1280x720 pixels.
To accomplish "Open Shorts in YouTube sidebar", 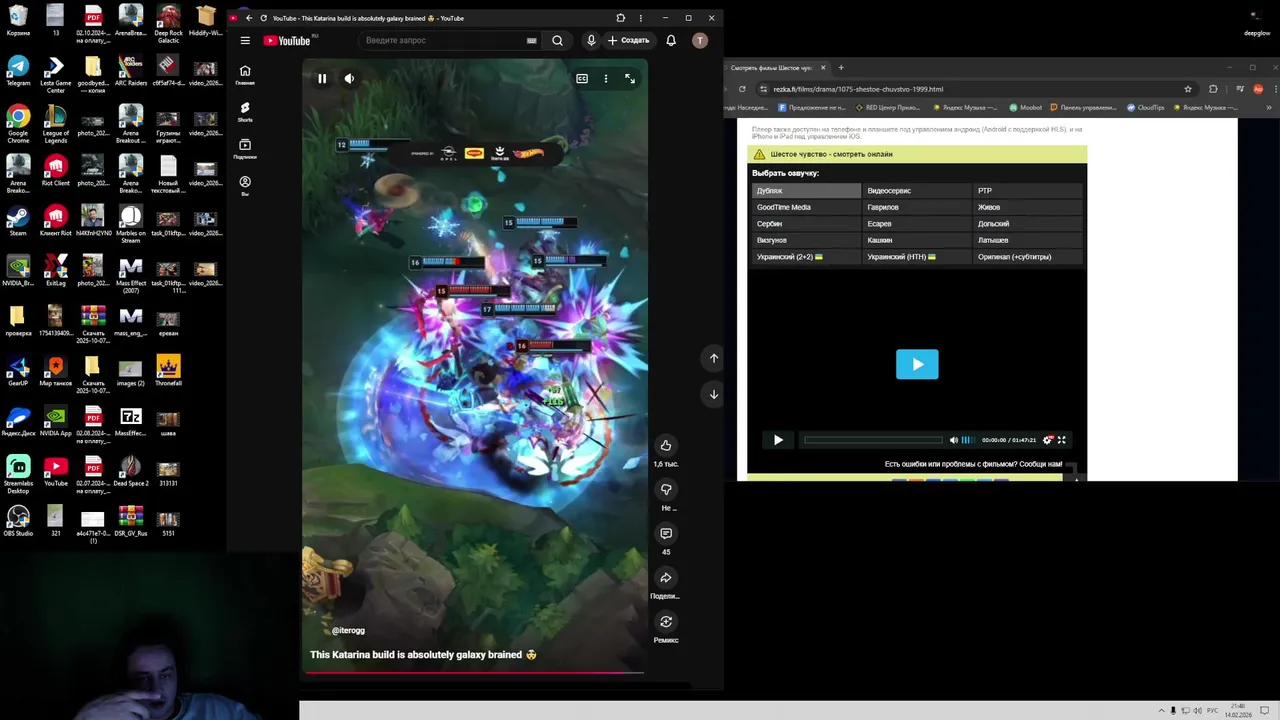I will [x=245, y=112].
